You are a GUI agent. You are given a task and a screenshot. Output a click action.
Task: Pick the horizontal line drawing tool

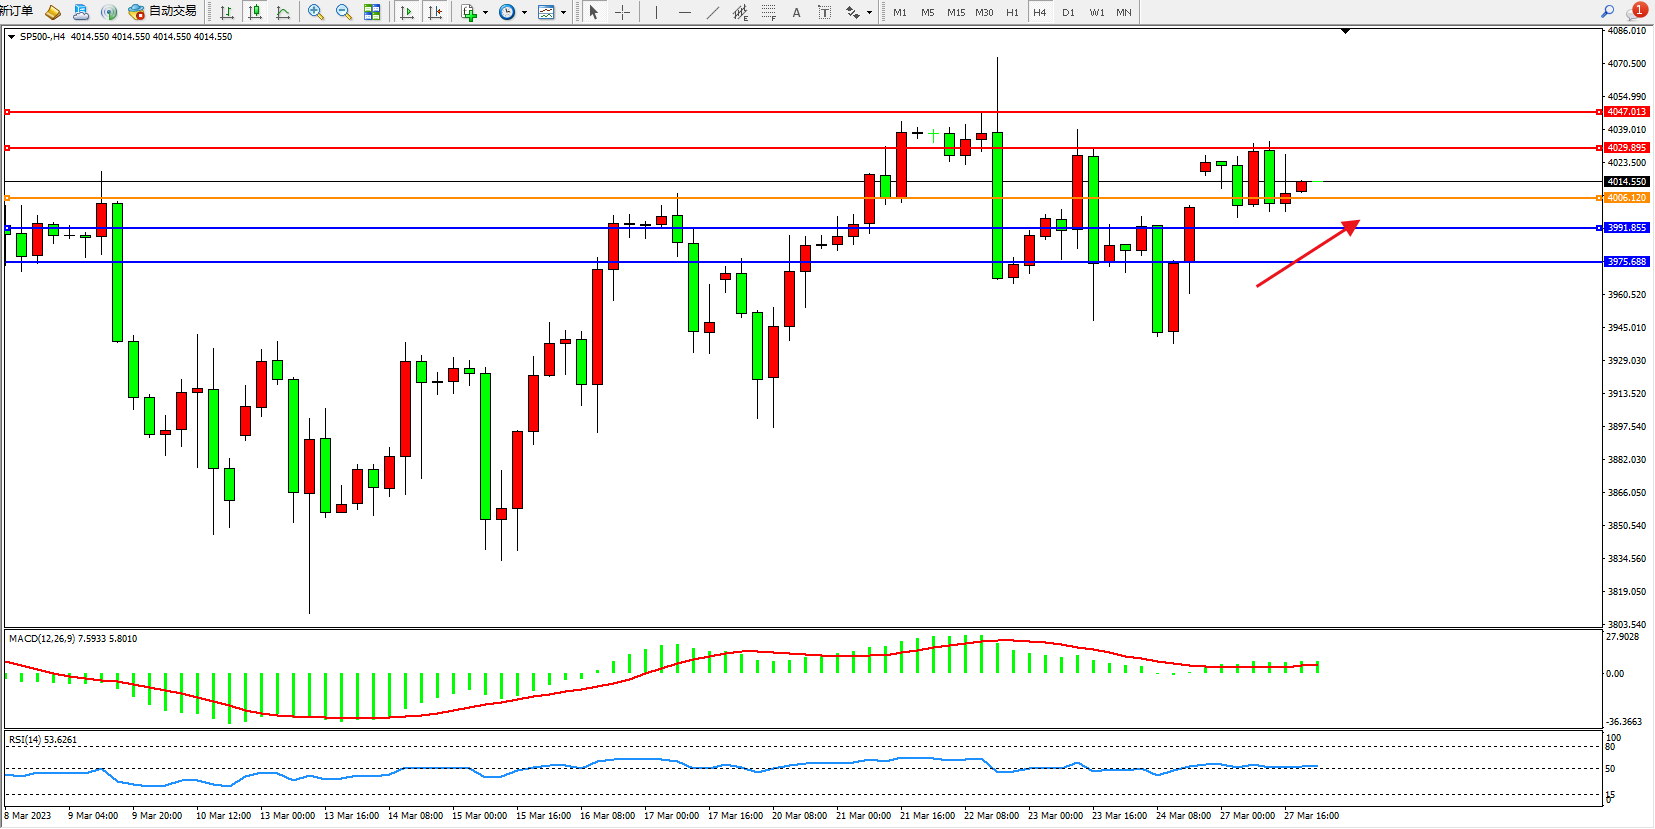(x=684, y=12)
